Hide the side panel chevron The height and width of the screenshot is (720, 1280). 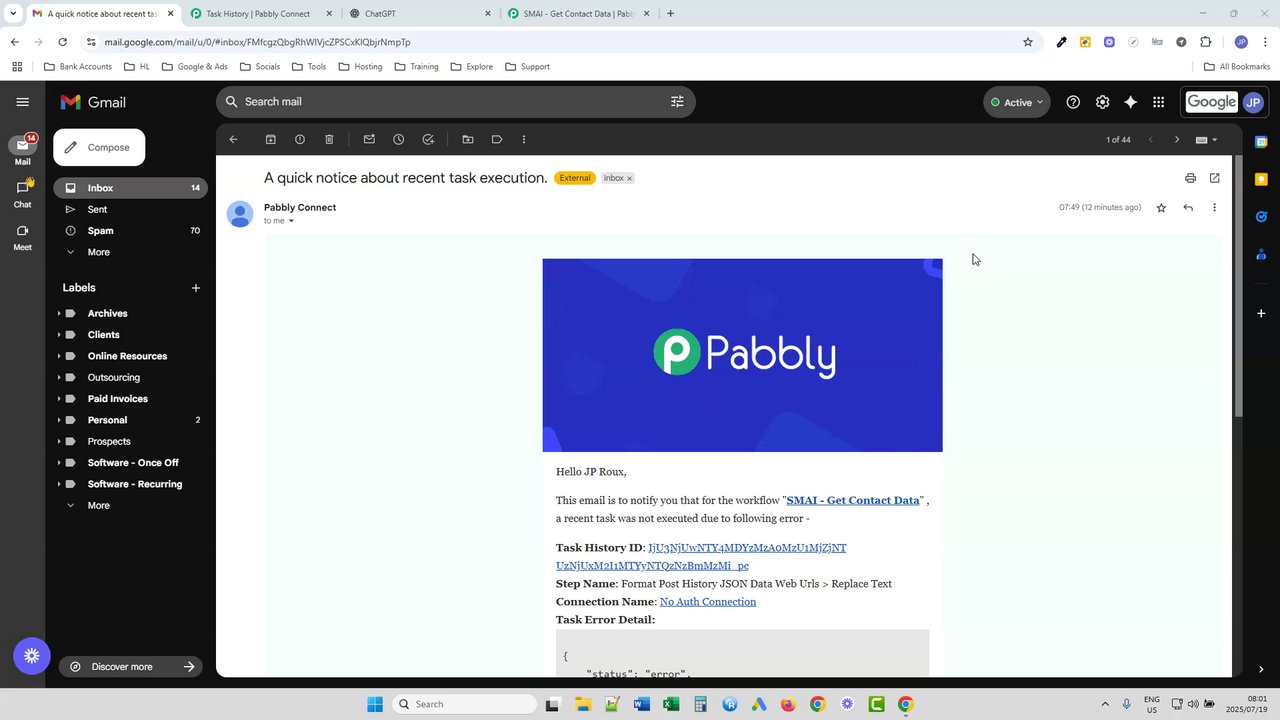click(1261, 669)
